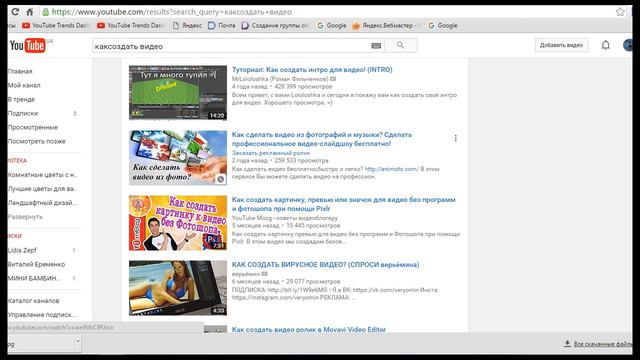Click the bookmark star icon in address bar

point(620,12)
